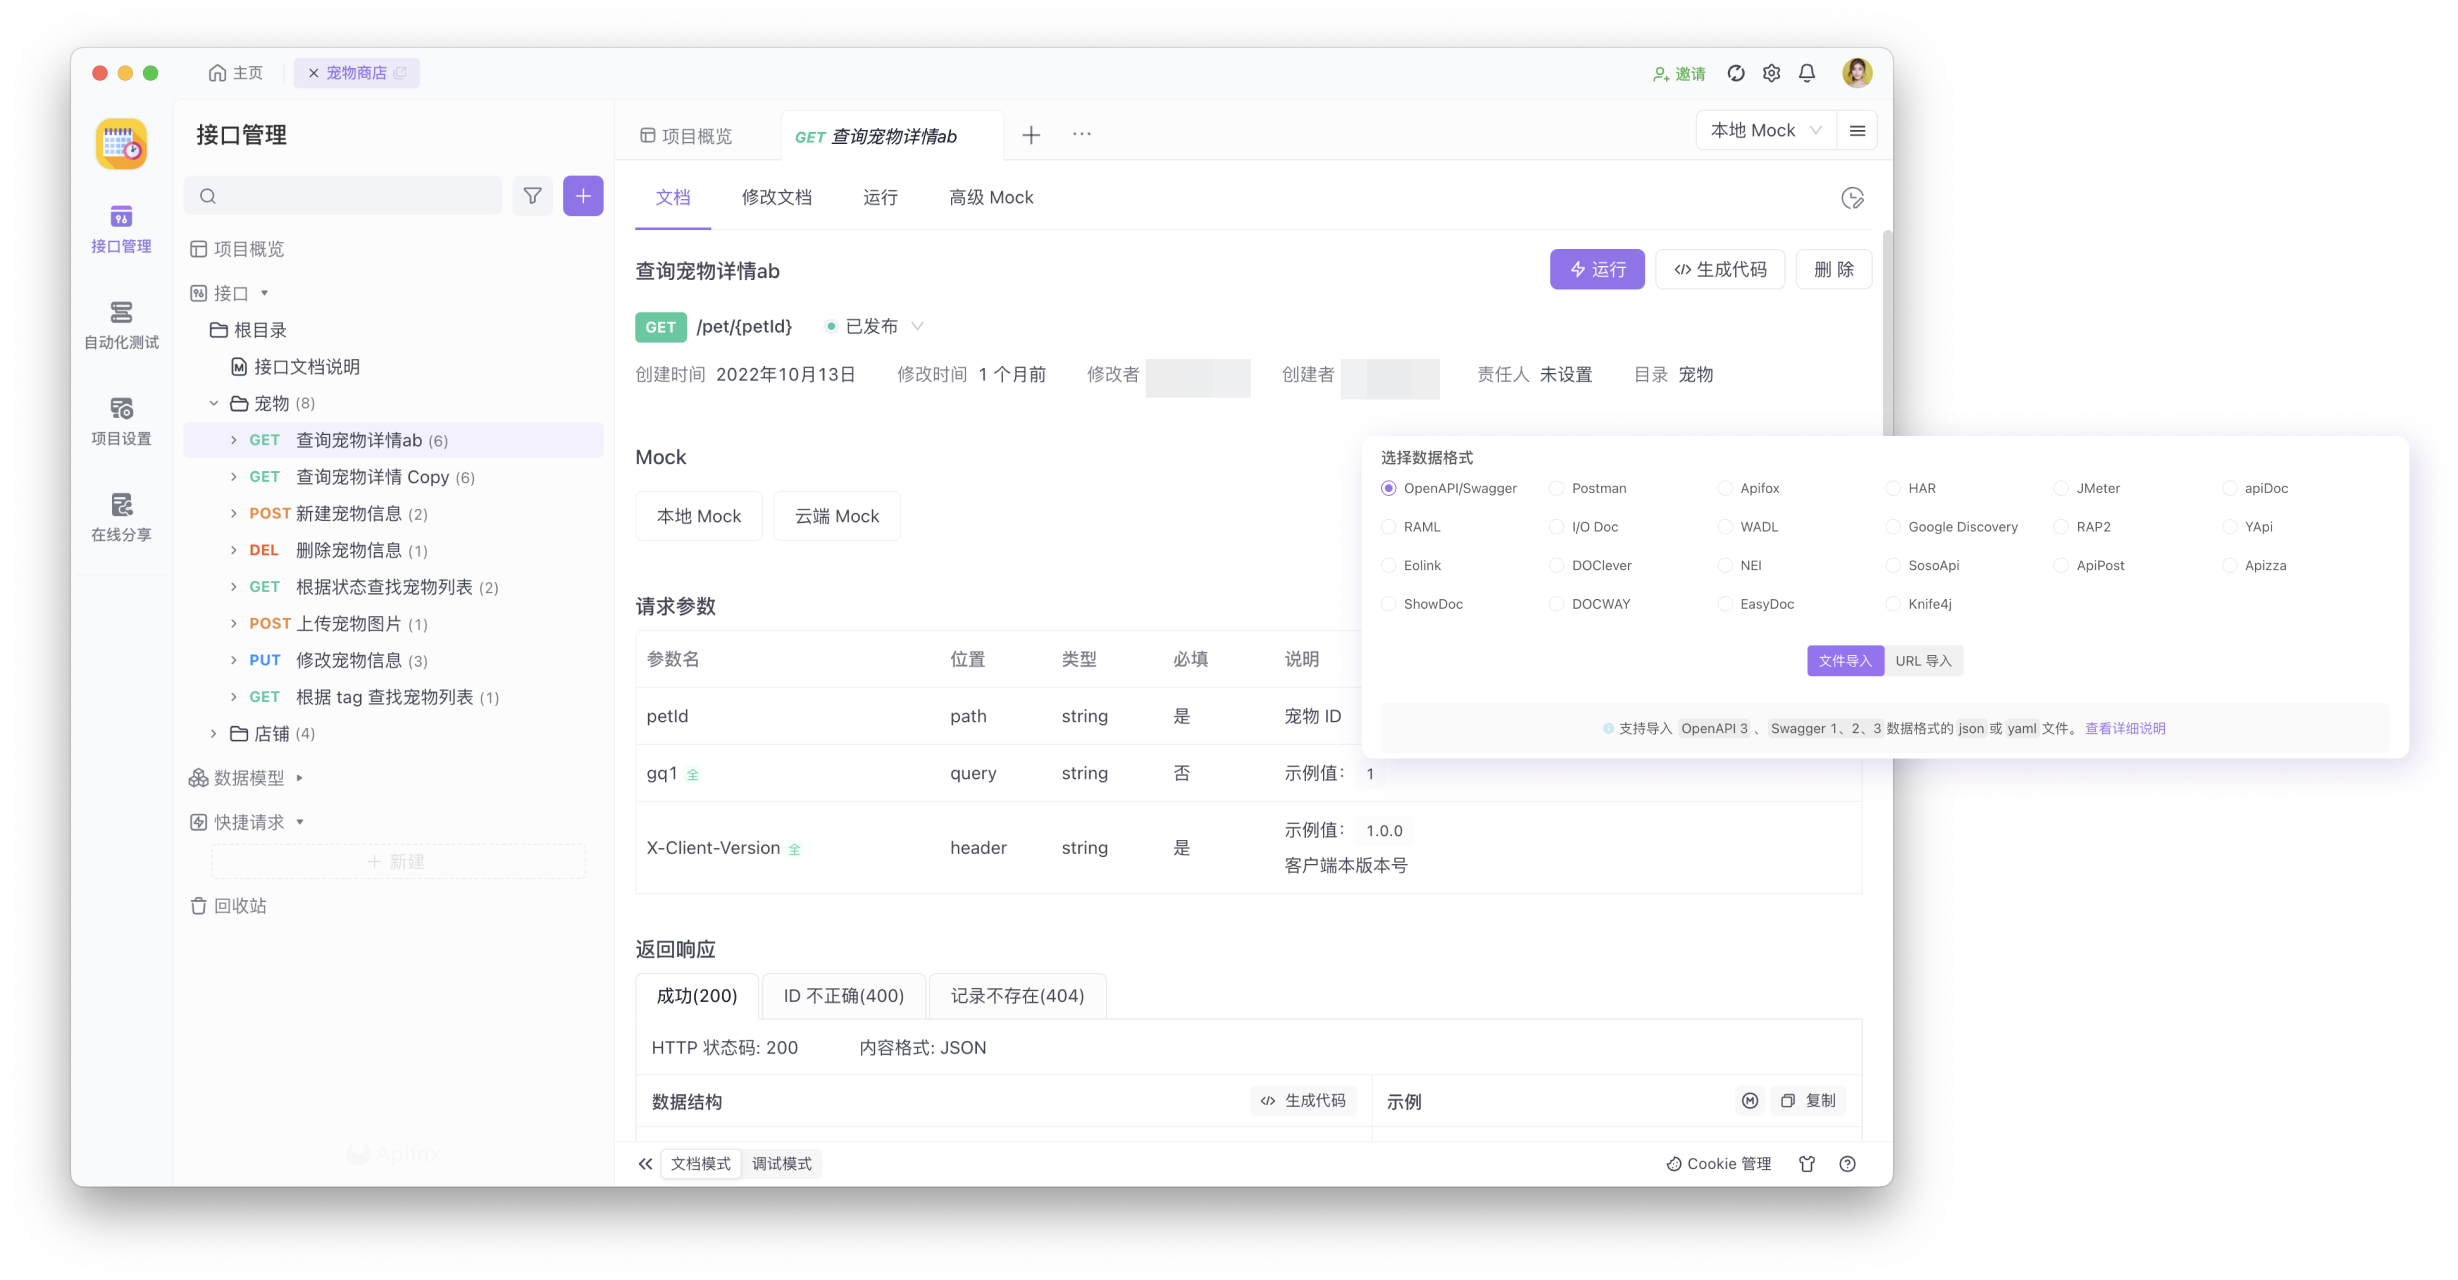Open 项目设置 from the sidebar
Viewport: 2458px width, 1280px height.
[121, 419]
